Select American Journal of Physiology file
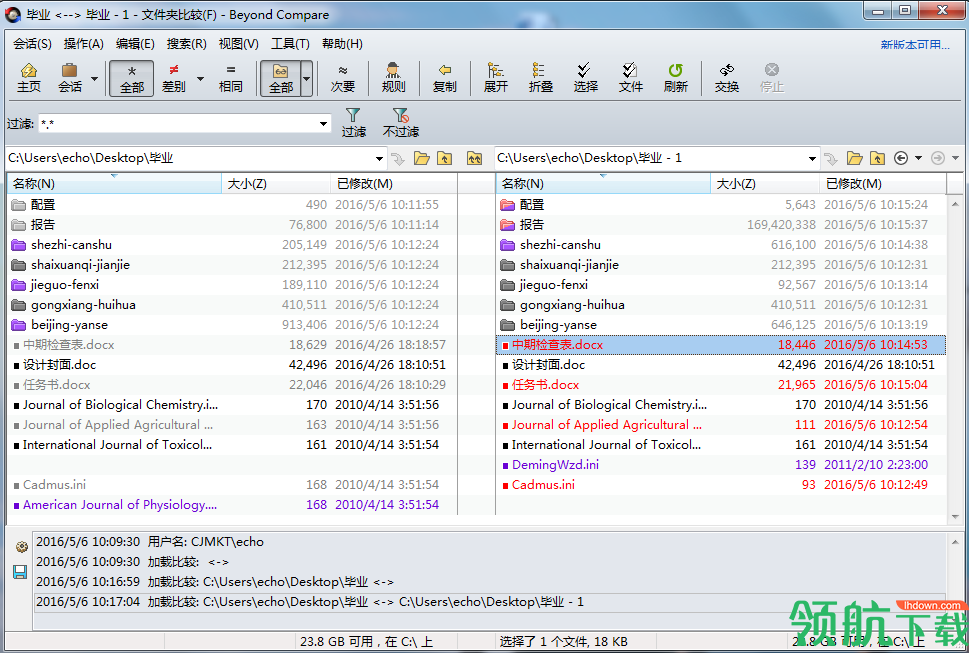This screenshot has width=969, height=653. click(x=232, y=505)
